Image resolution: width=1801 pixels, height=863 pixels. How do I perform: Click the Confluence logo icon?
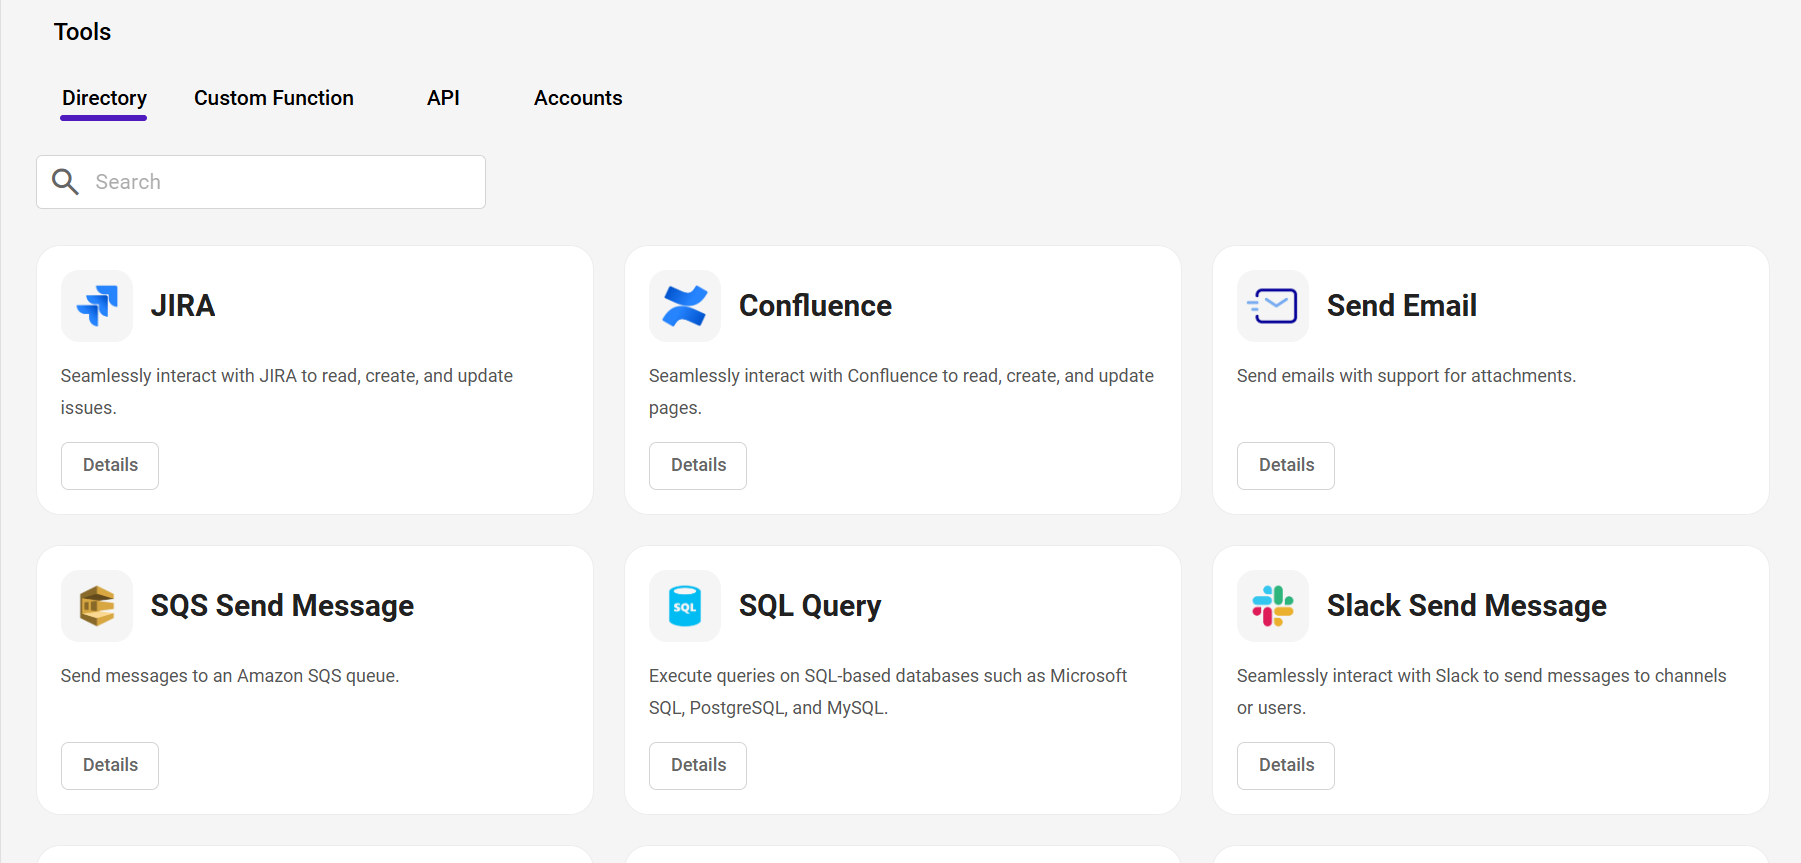685,306
